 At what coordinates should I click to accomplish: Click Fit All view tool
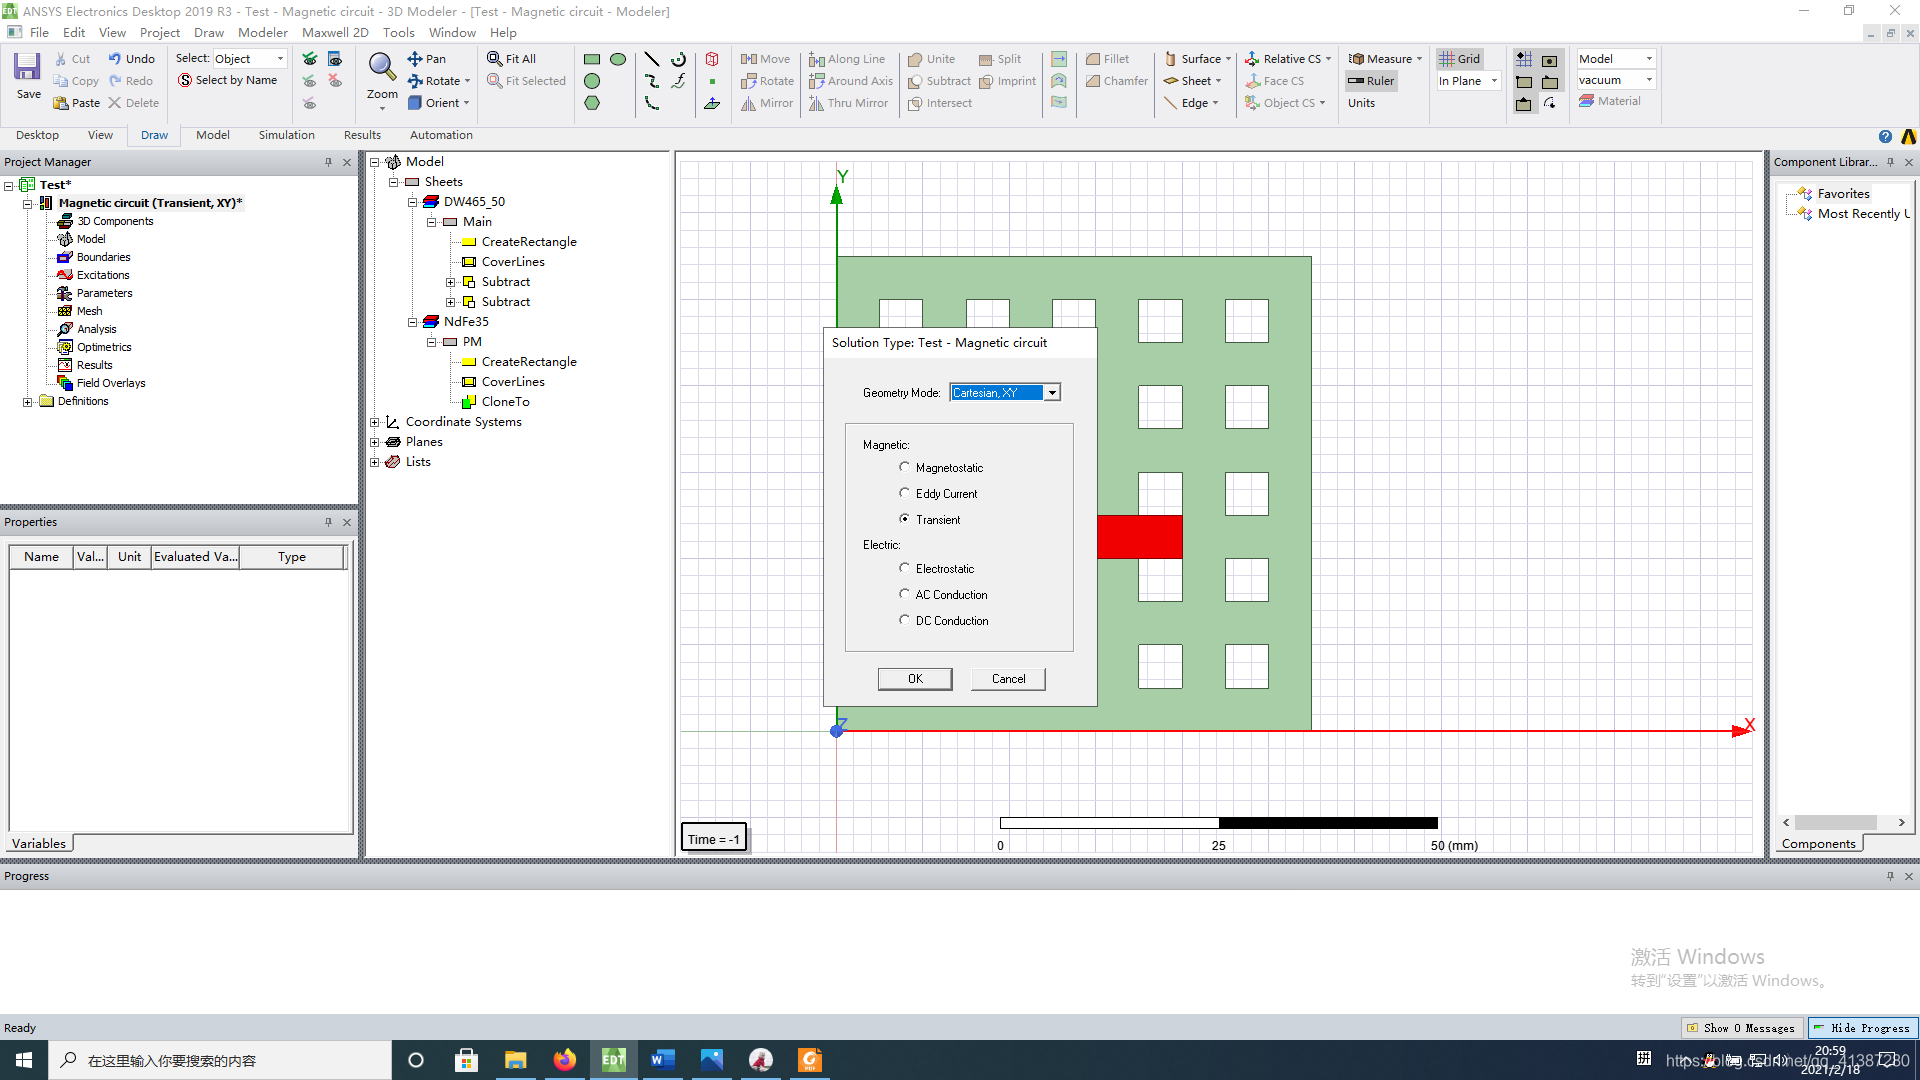(512, 59)
